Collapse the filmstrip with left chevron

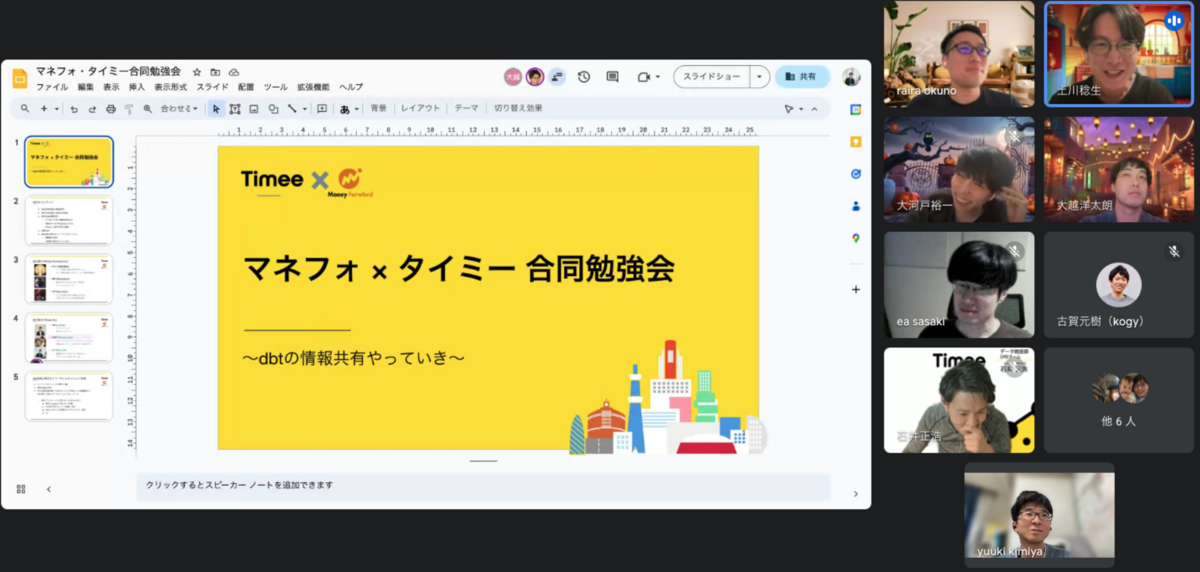[49, 489]
